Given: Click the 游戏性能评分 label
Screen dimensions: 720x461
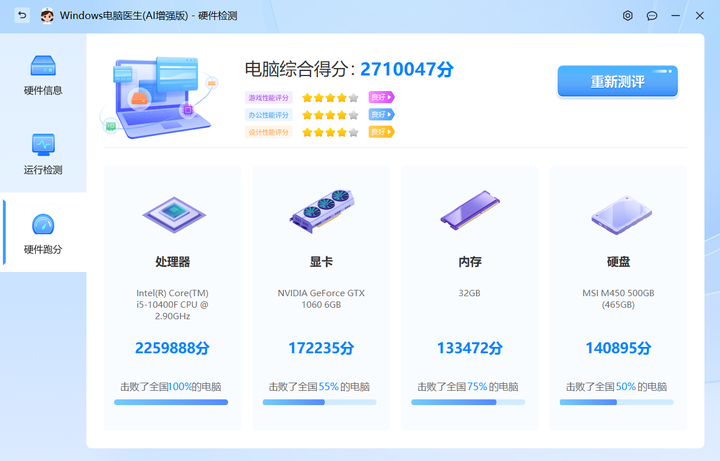Looking at the screenshot, I should coord(269,97).
